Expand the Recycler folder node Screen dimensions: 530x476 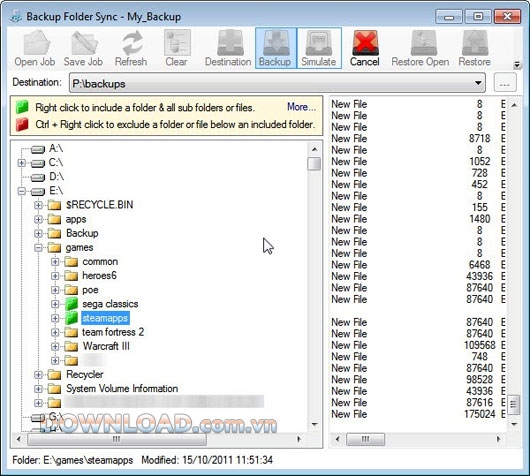pyautogui.click(x=38, y=375)
